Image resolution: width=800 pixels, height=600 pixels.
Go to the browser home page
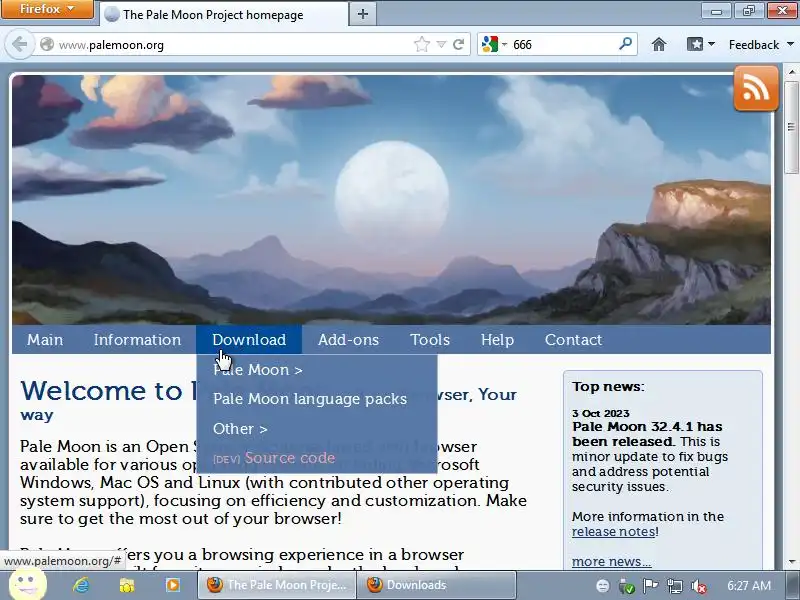(659, 44)
